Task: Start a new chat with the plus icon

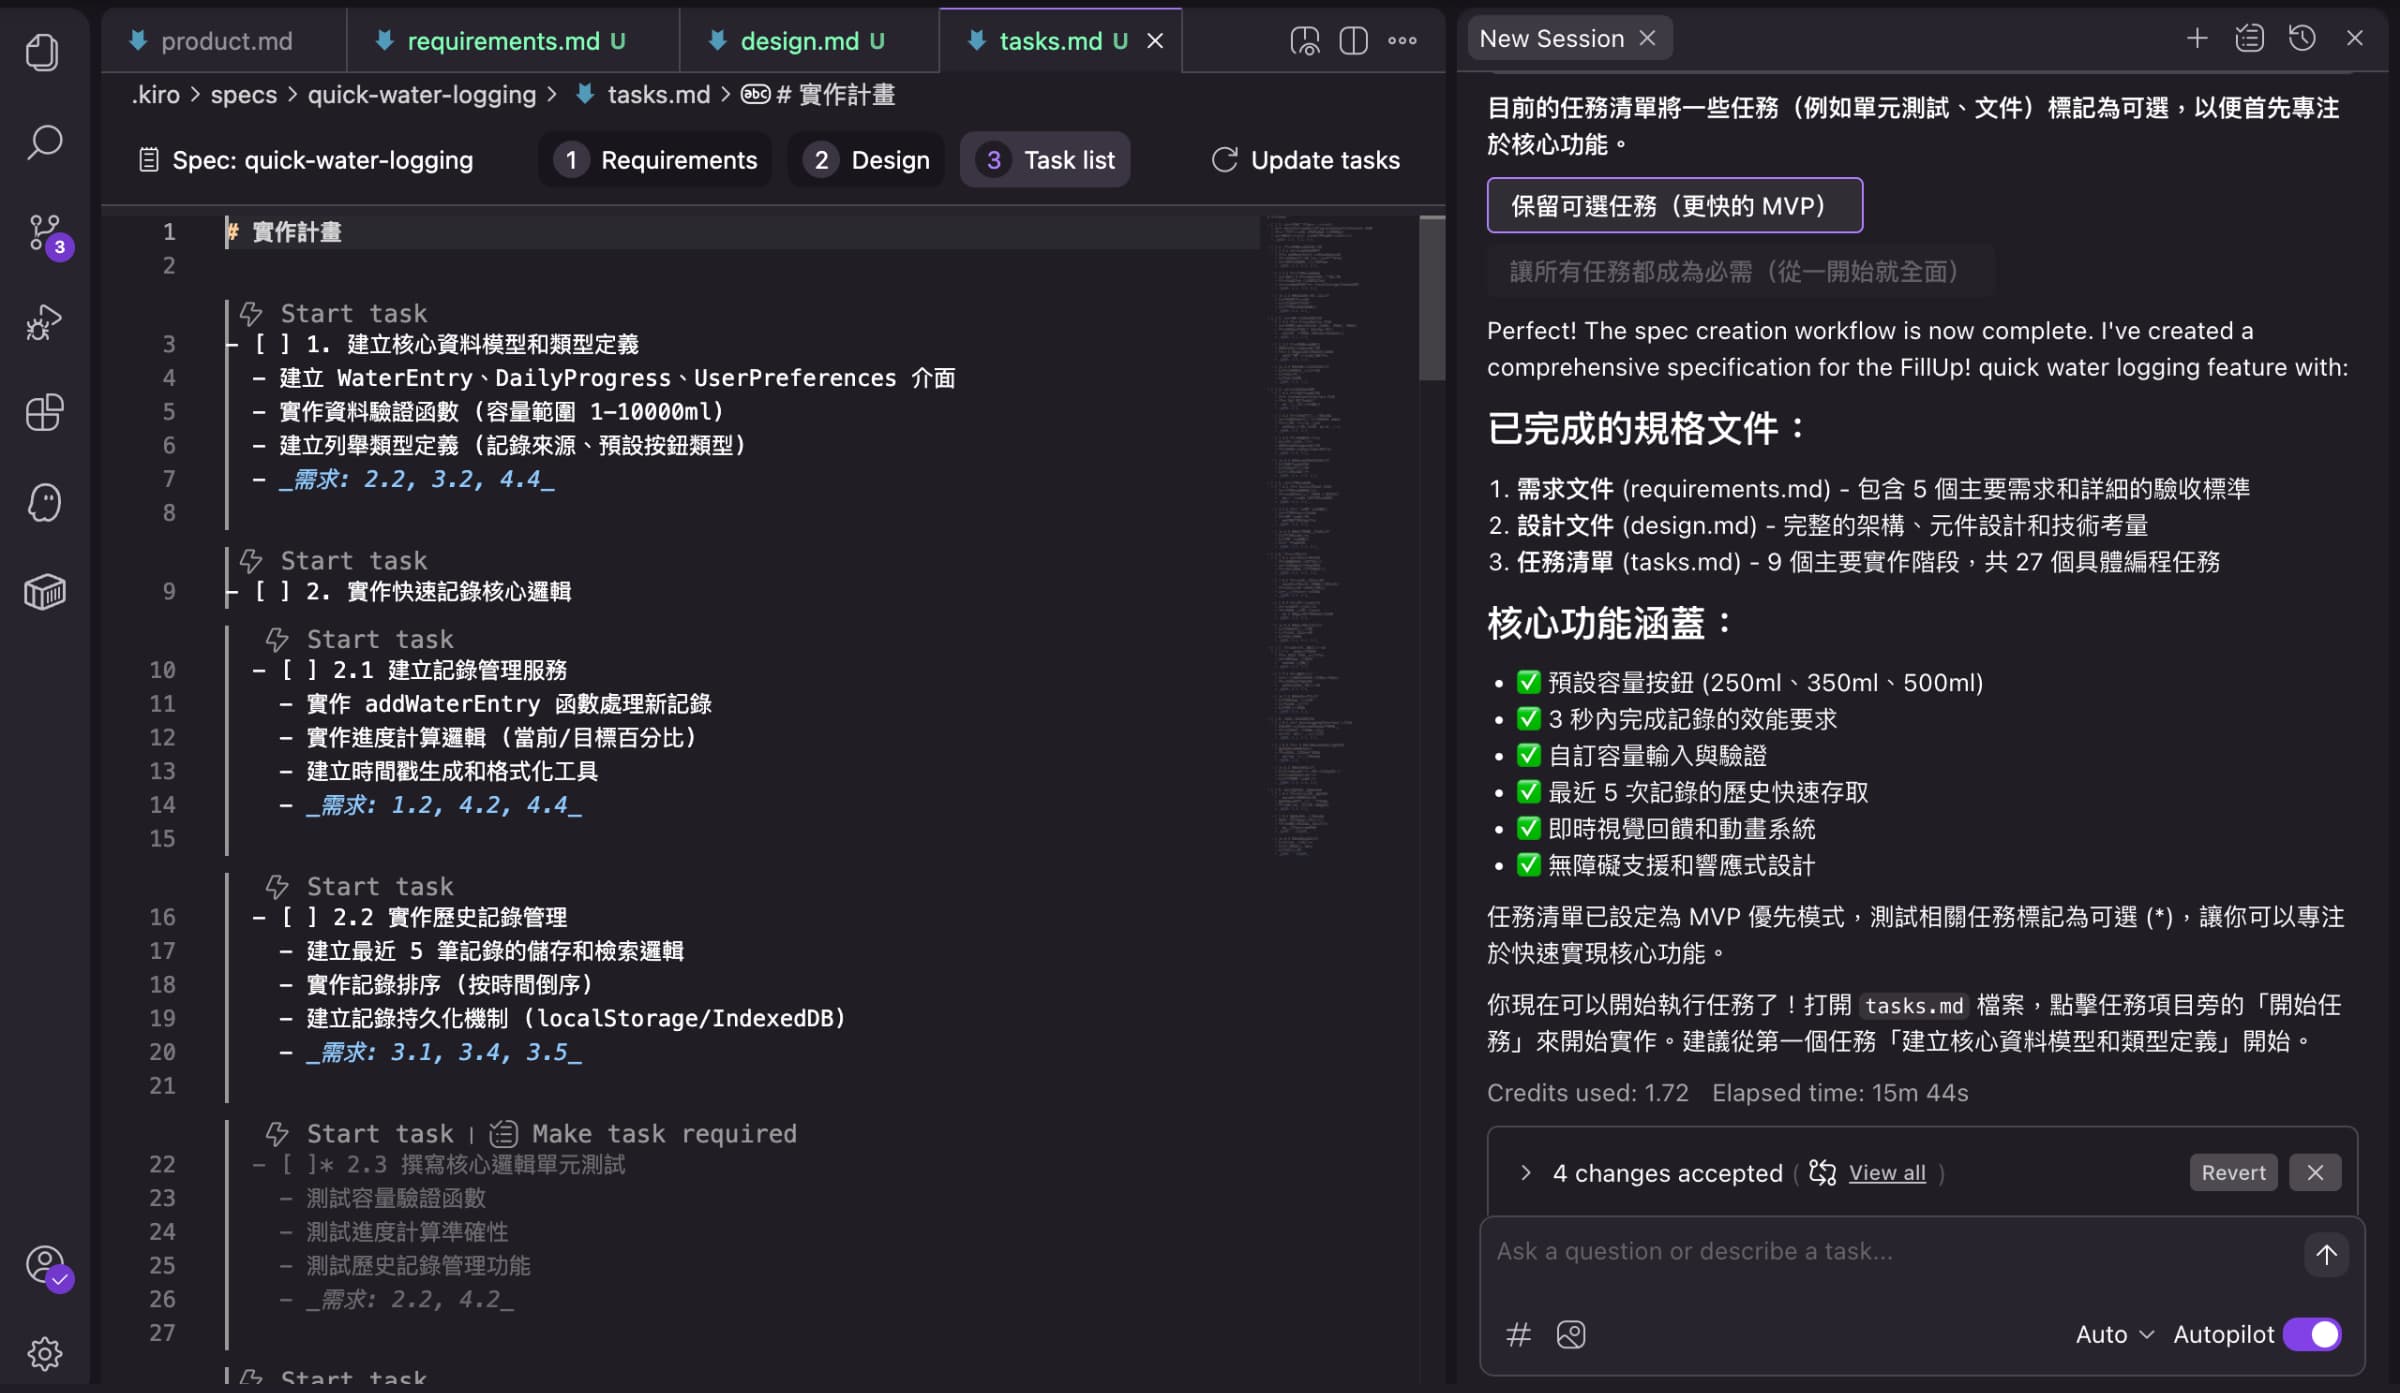Action: point(2196,37)
